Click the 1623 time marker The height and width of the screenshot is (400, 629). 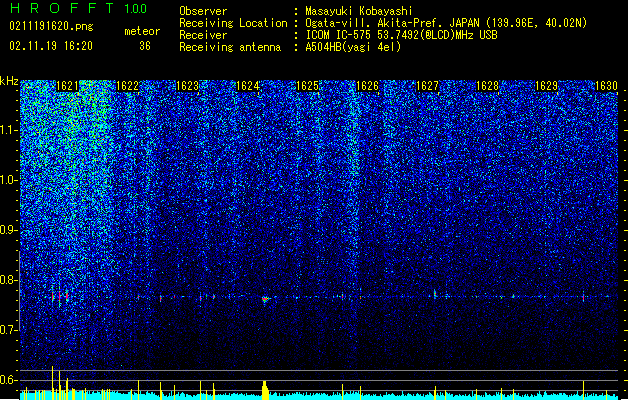(x=187, y=86)
